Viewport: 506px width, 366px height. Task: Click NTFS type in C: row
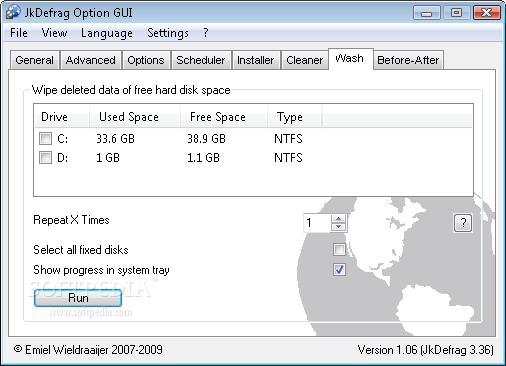click(288, 138)
